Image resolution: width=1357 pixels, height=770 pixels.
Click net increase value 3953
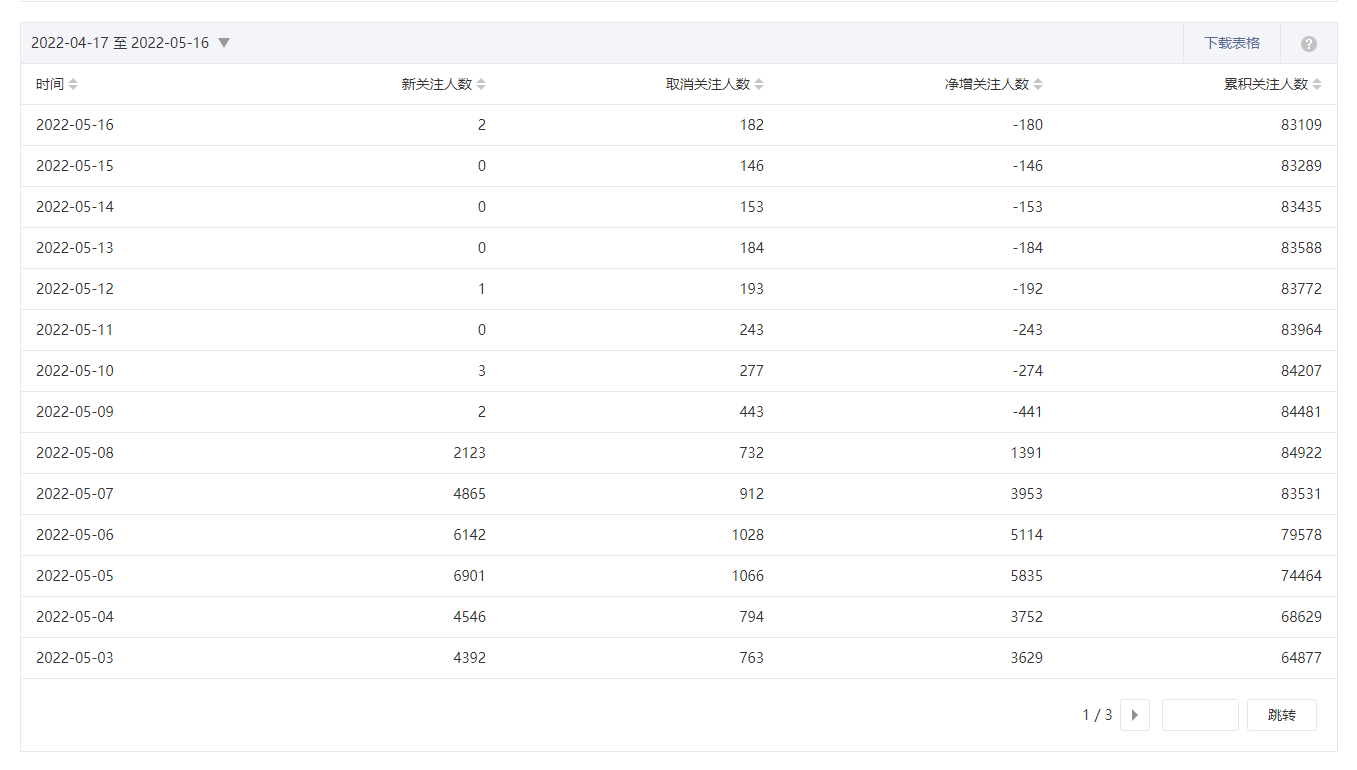[1027, 494]
